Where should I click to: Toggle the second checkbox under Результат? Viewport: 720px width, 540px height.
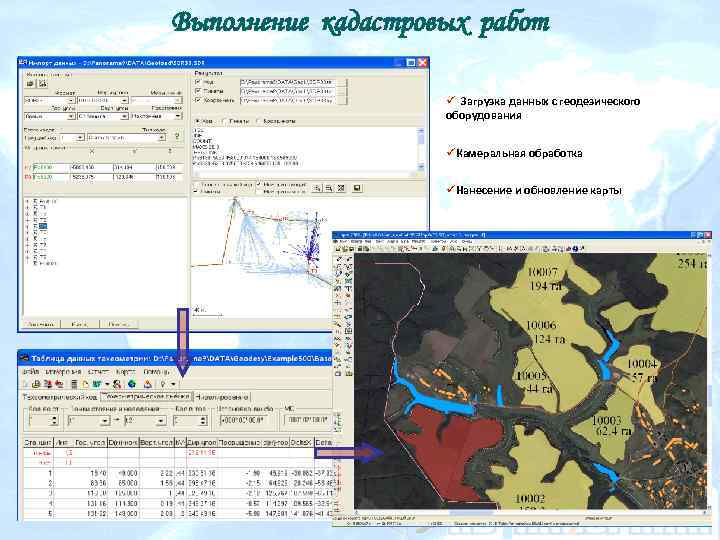[198, 91]
